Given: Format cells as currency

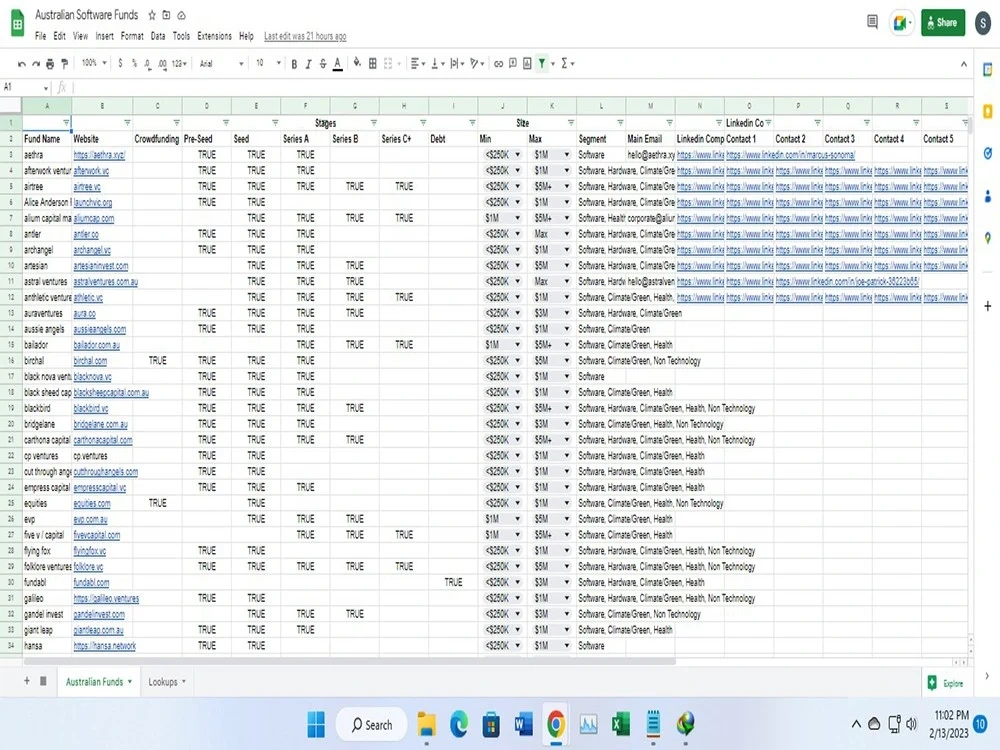Looking at the screenshot, I should [120, 63].
